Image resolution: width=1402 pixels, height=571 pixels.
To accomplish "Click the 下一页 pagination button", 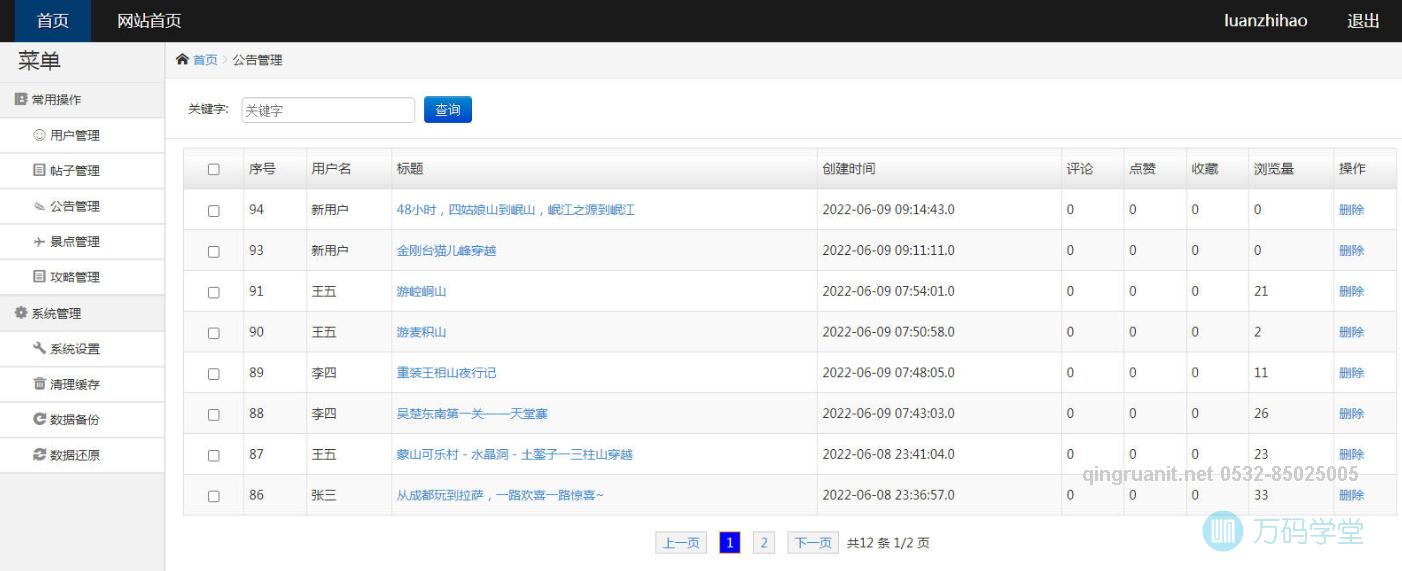I will coord(813,543).
